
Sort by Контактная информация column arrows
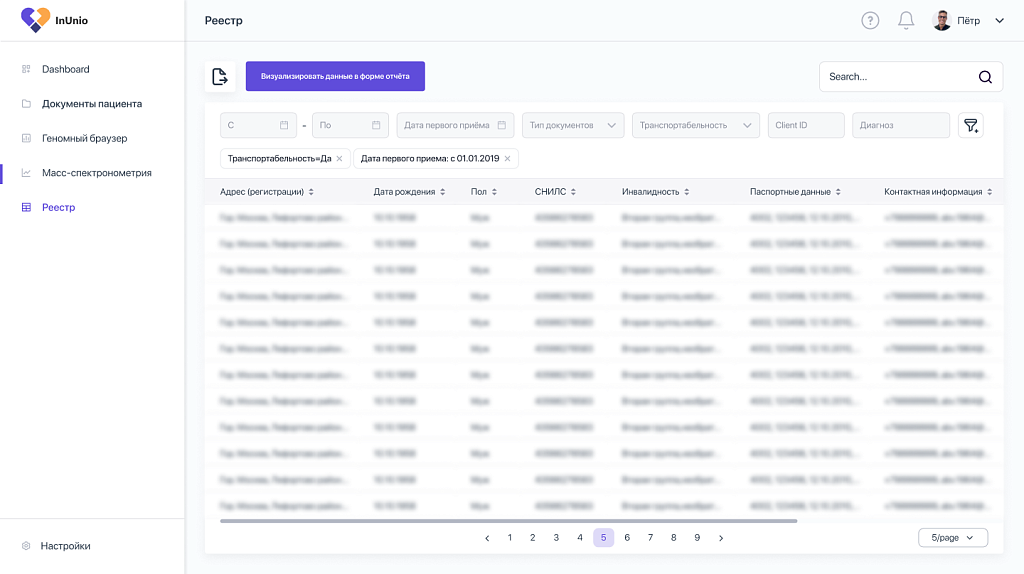click(x=990, y=192)
